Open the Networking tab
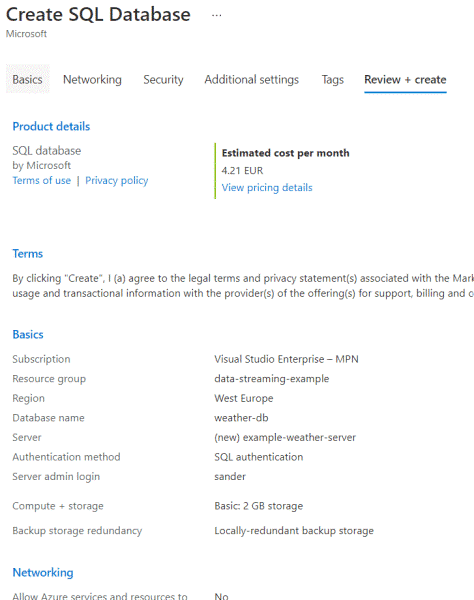This screenshot has width=474, height=600. (92, 80)
